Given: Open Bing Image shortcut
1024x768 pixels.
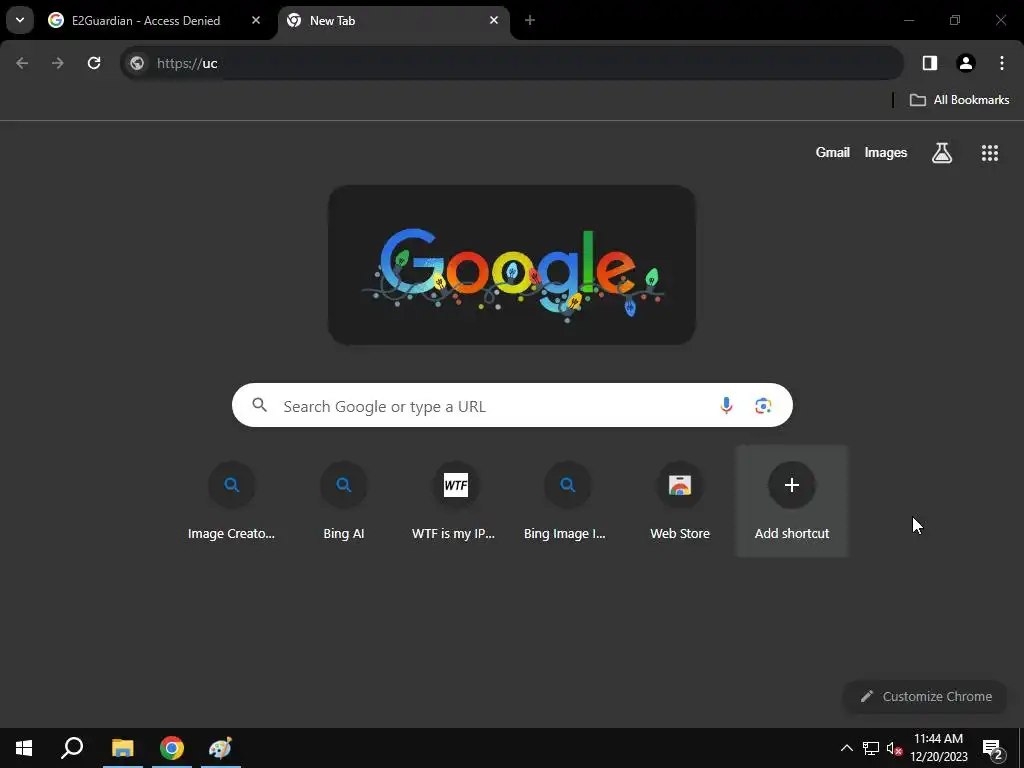Looking at the screenshot, I should click(x=567, y=502).
